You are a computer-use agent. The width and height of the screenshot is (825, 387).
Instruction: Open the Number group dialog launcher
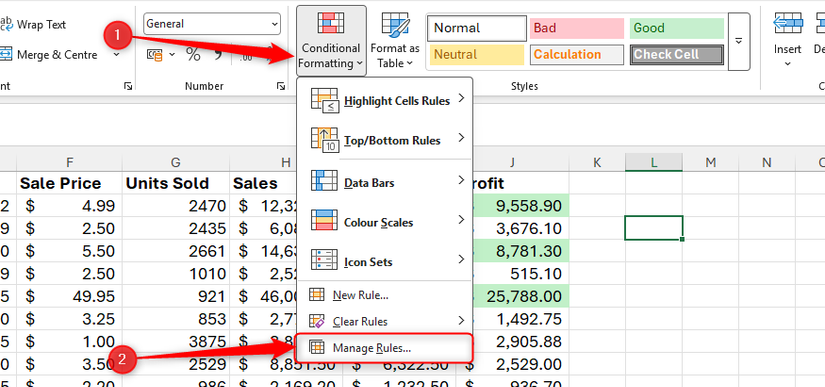[281, 86]
